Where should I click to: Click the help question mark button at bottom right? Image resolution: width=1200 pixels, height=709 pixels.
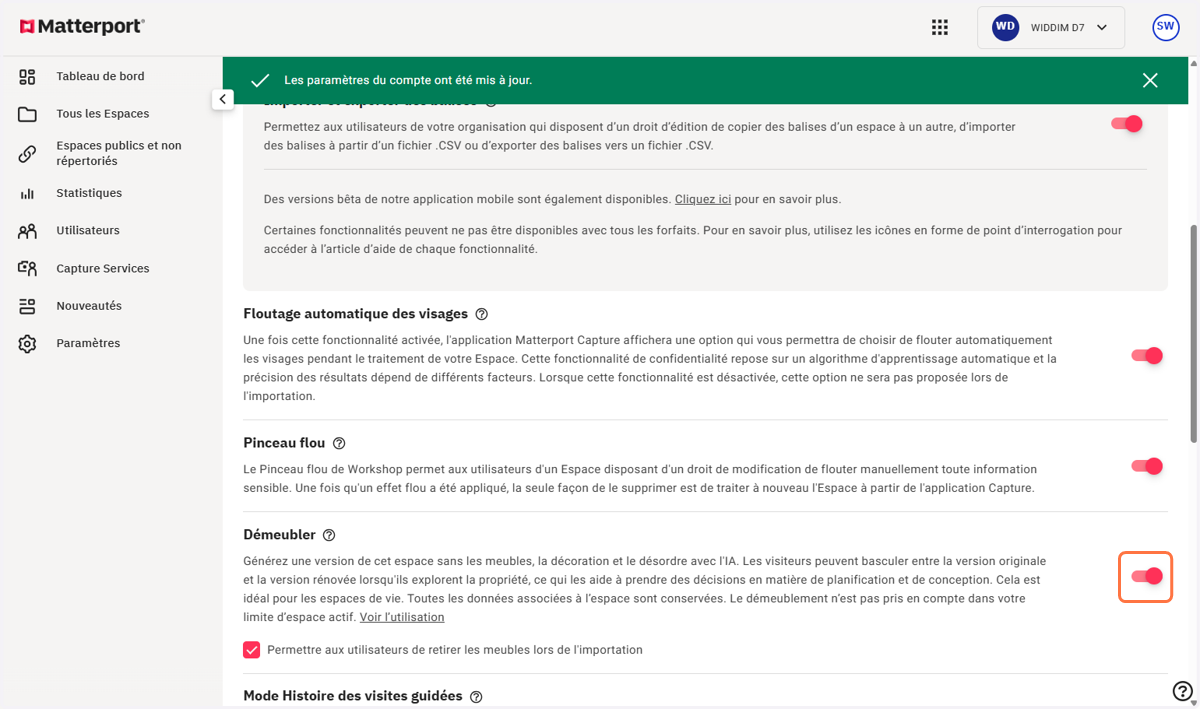tap(1182, 691)
